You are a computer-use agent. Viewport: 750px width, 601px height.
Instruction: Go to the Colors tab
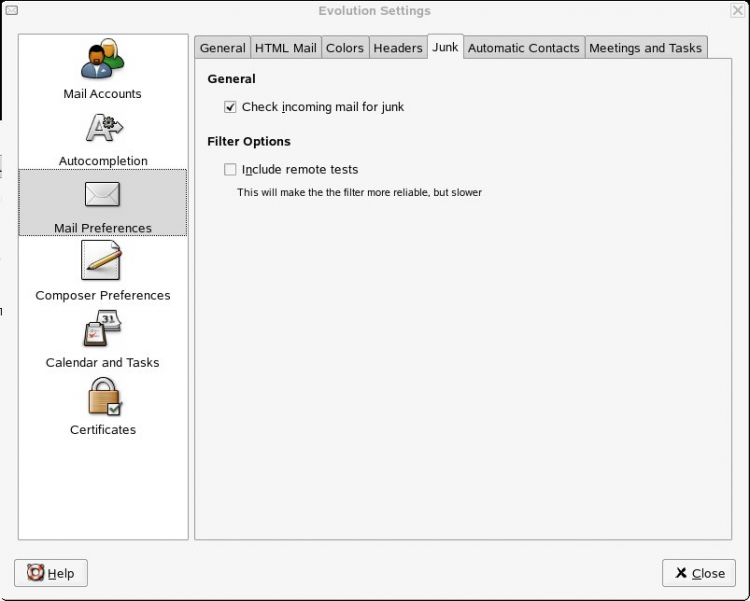[x=345, y=48]
